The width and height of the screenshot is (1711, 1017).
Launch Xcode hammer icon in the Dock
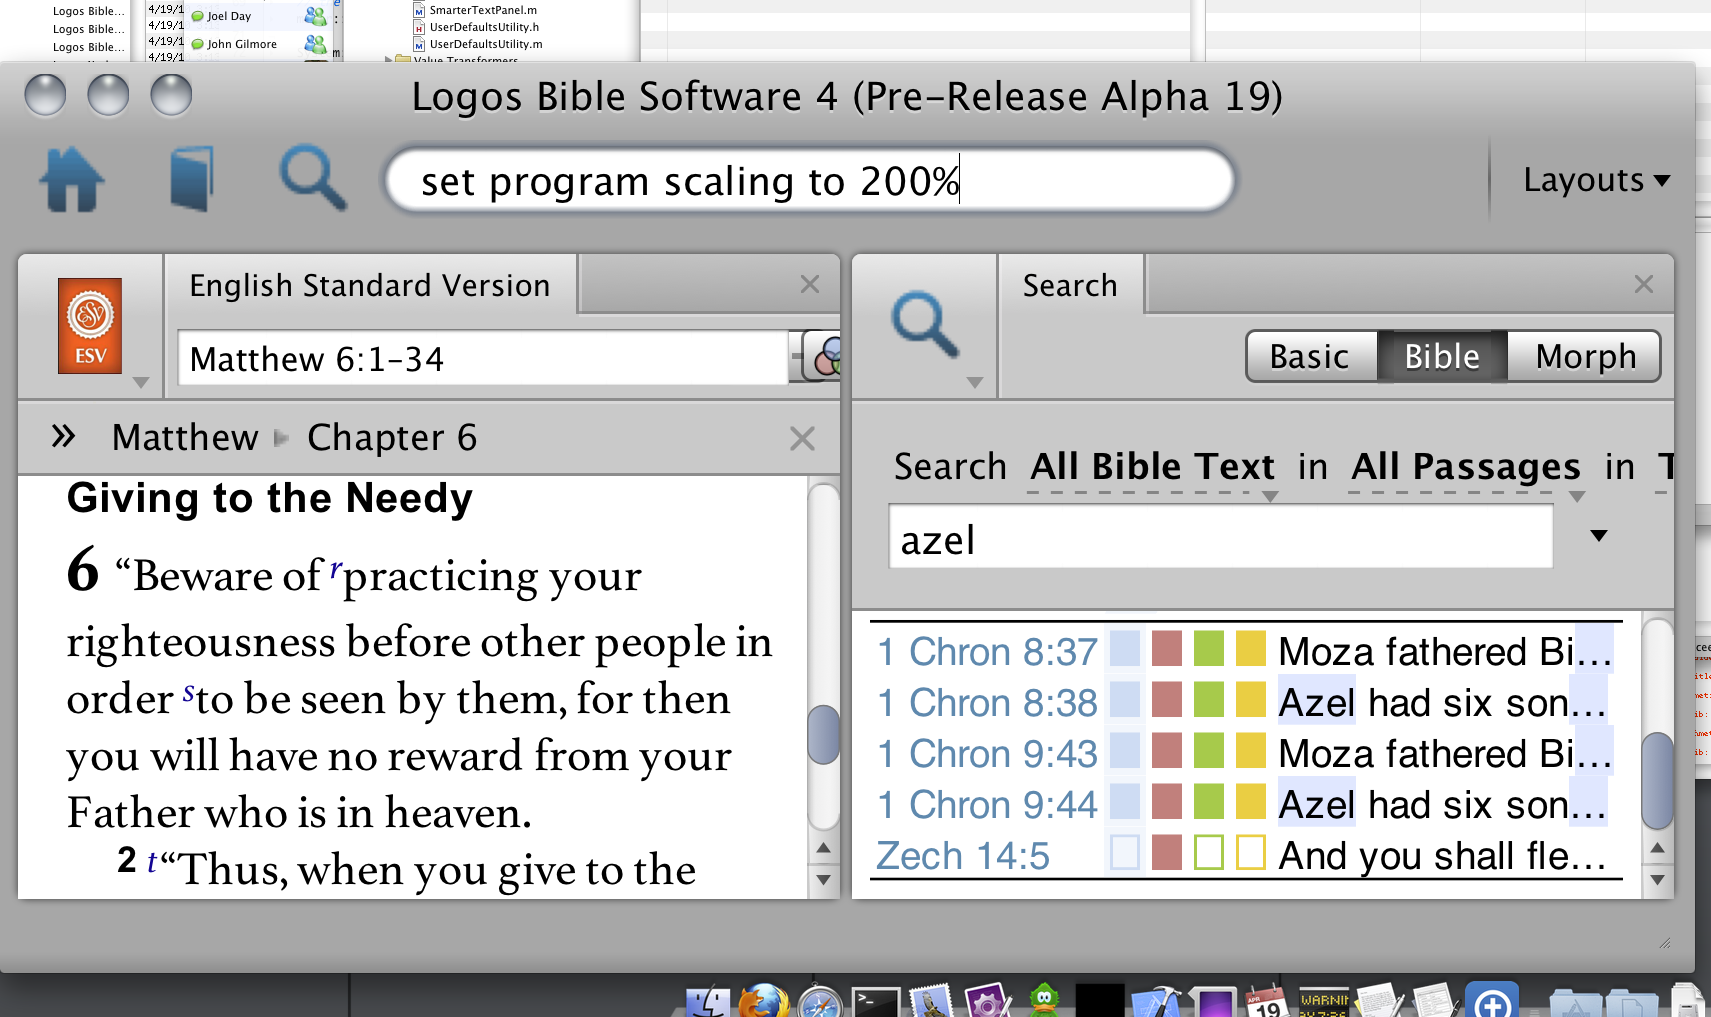click(x=1156, y=1002)
